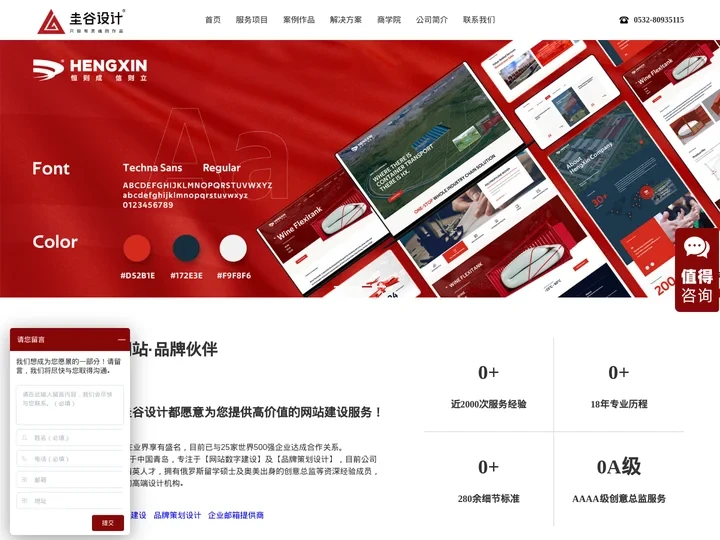The width and height of the screenshot is (720, 540).
Task: Open the 案例作品 menu item
Action: 299,20
